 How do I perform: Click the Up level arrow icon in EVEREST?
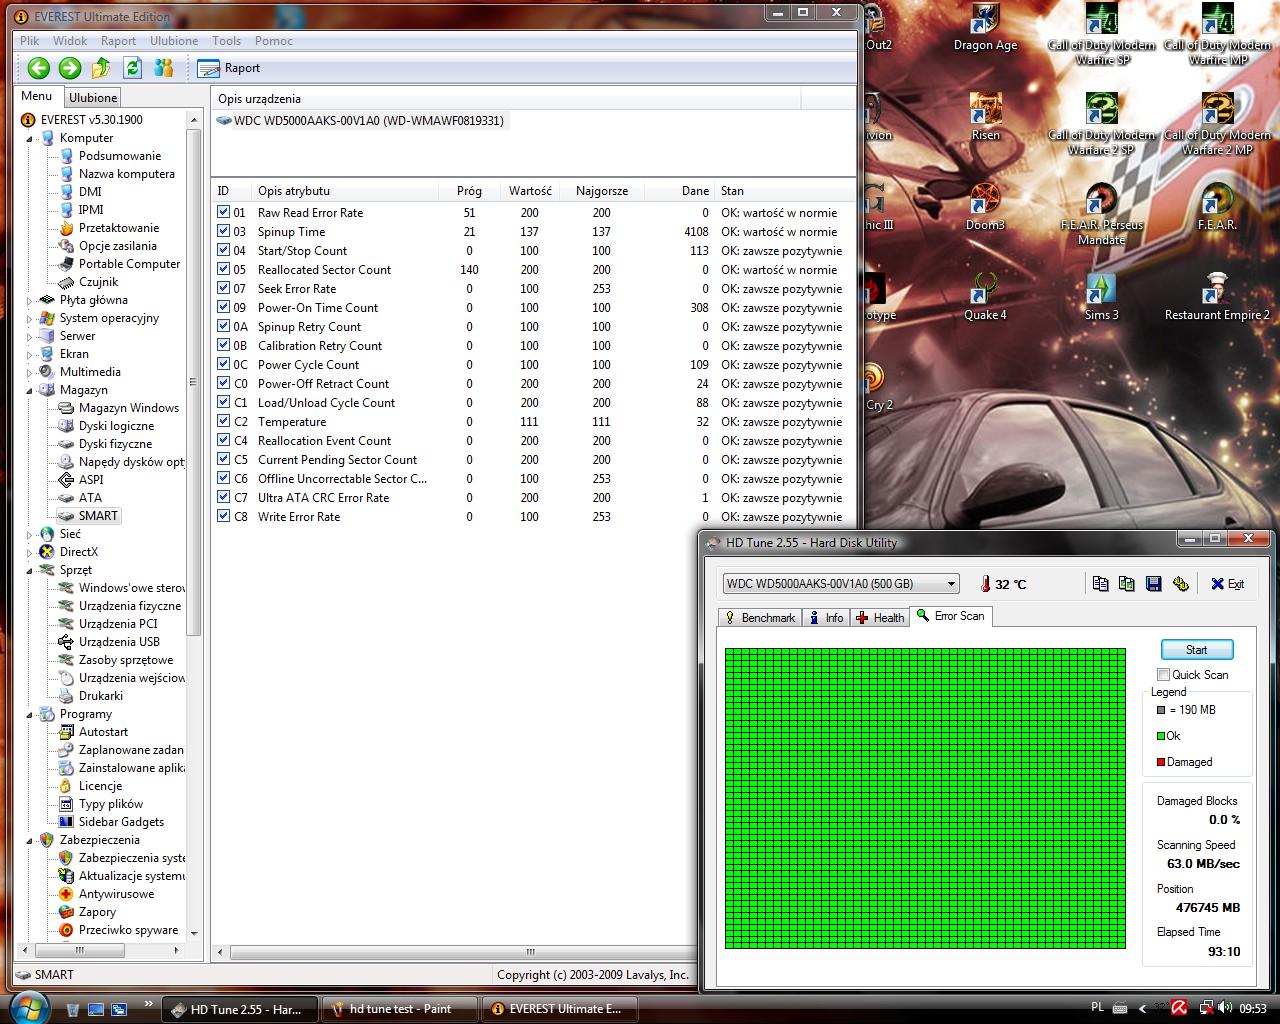tap(101, 68)
